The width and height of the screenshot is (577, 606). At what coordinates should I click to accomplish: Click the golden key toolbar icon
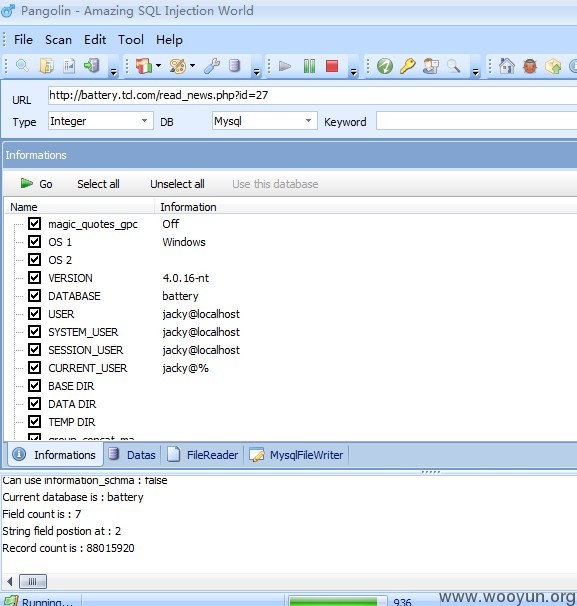point(408,66)
